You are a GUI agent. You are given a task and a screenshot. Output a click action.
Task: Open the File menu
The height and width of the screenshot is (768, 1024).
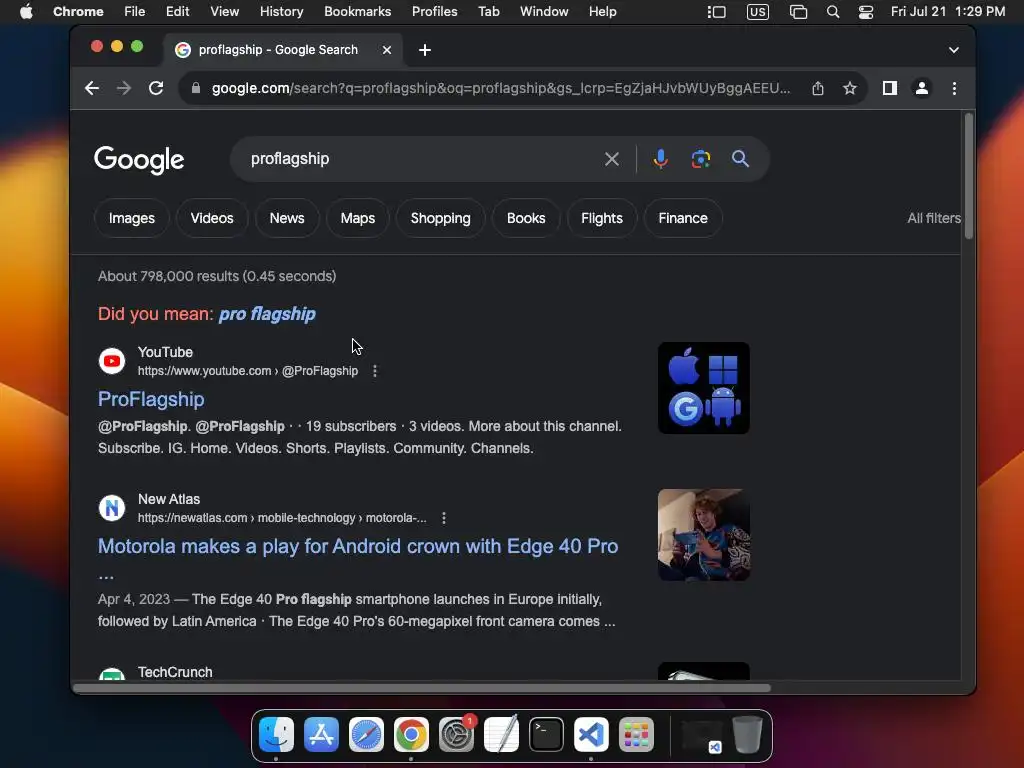pos(135,12)
